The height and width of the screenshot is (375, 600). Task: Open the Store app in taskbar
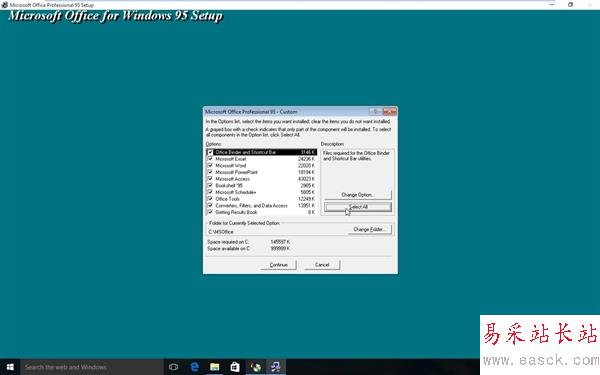235,367
